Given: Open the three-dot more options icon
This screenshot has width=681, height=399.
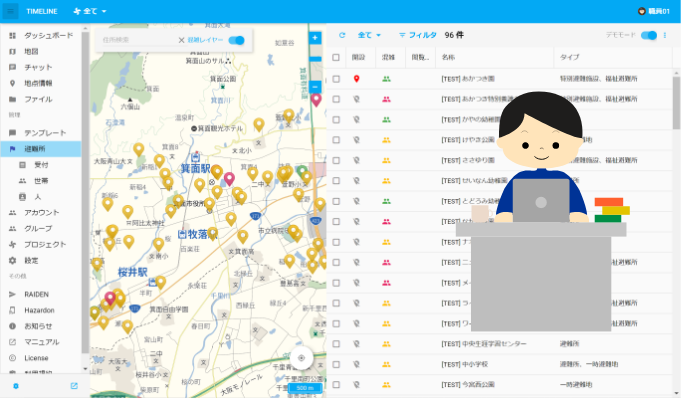Looking at the screenshot, I should [x=665, y=35].
